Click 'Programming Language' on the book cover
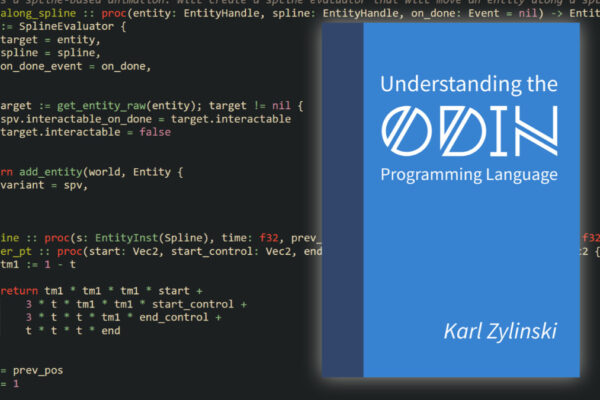The width and height of the screenshot is (600, 400). click(469, 175)
